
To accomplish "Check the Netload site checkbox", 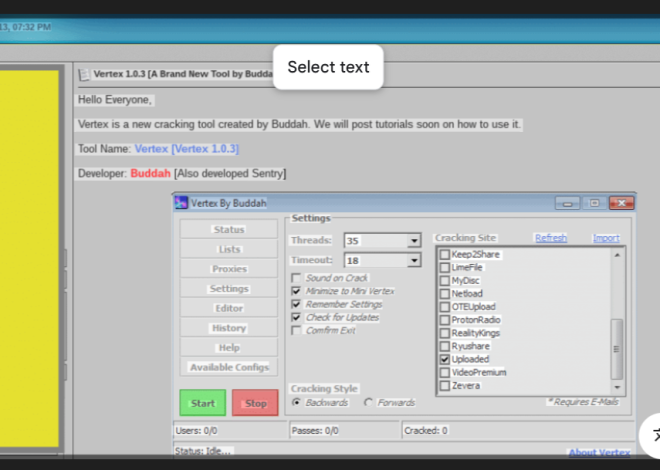I will point(444,294).
